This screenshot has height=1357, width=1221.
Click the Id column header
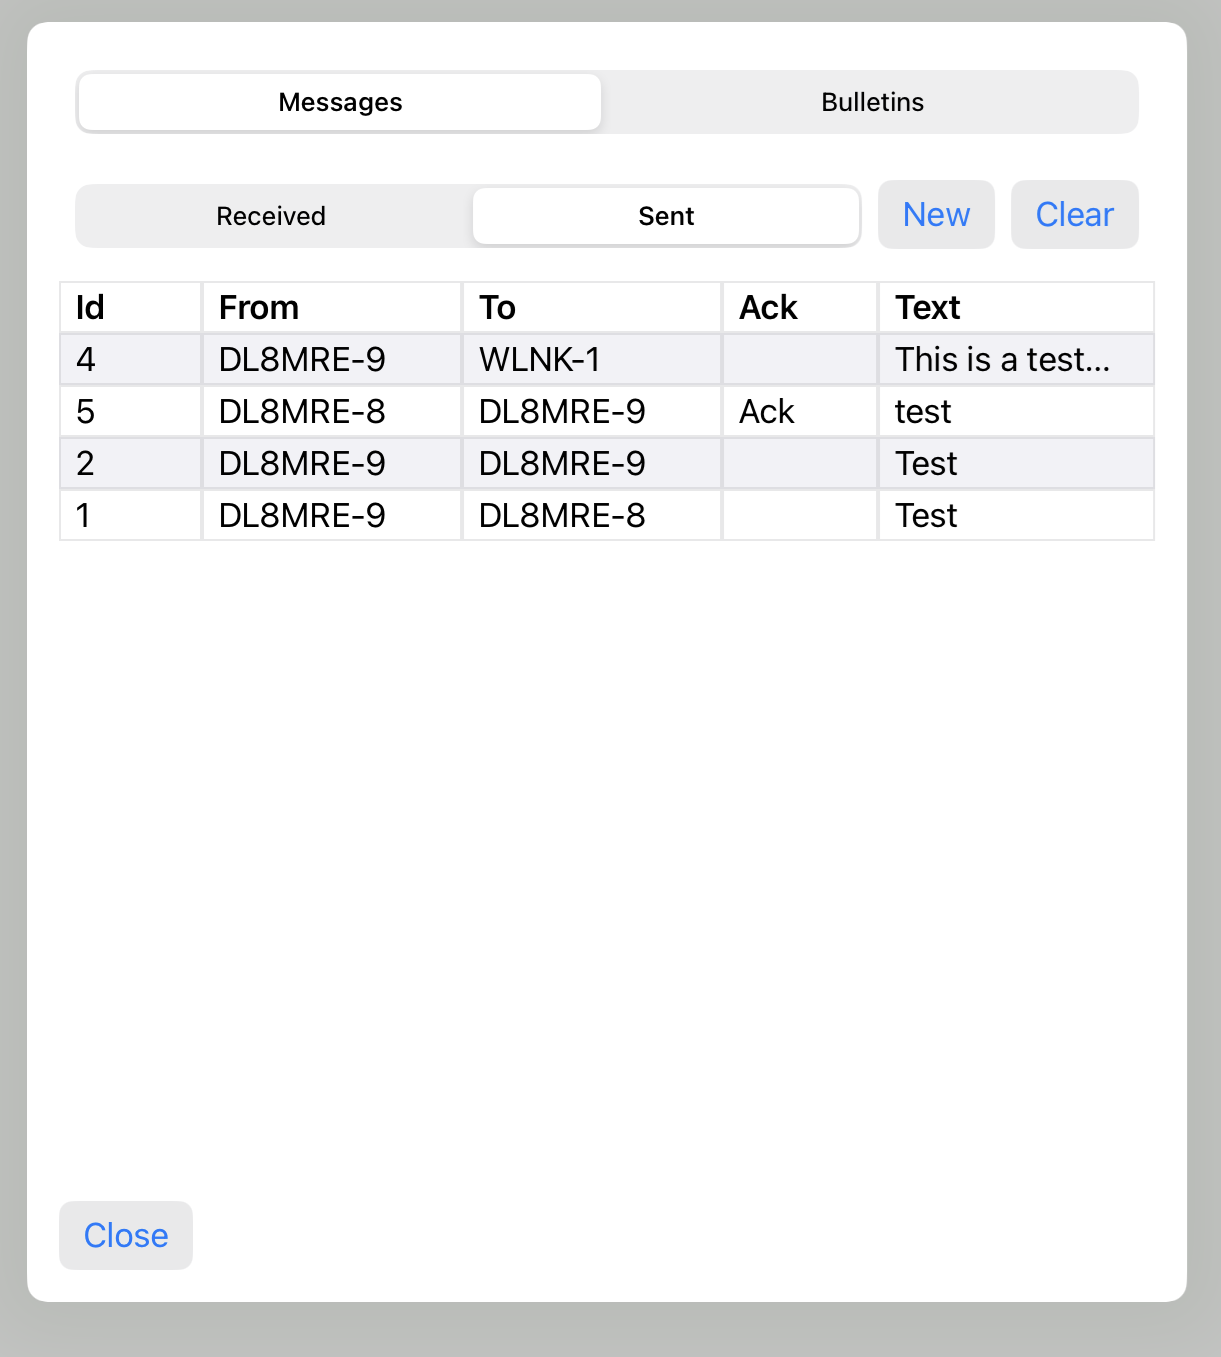pos(90,308)
